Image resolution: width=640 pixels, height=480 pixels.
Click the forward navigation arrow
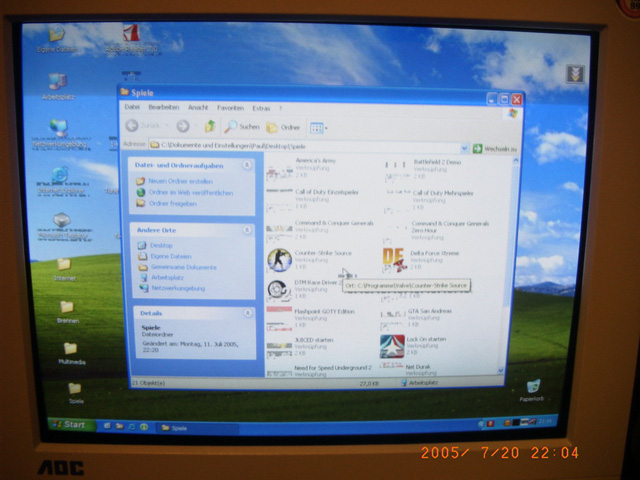coord(183,127)
